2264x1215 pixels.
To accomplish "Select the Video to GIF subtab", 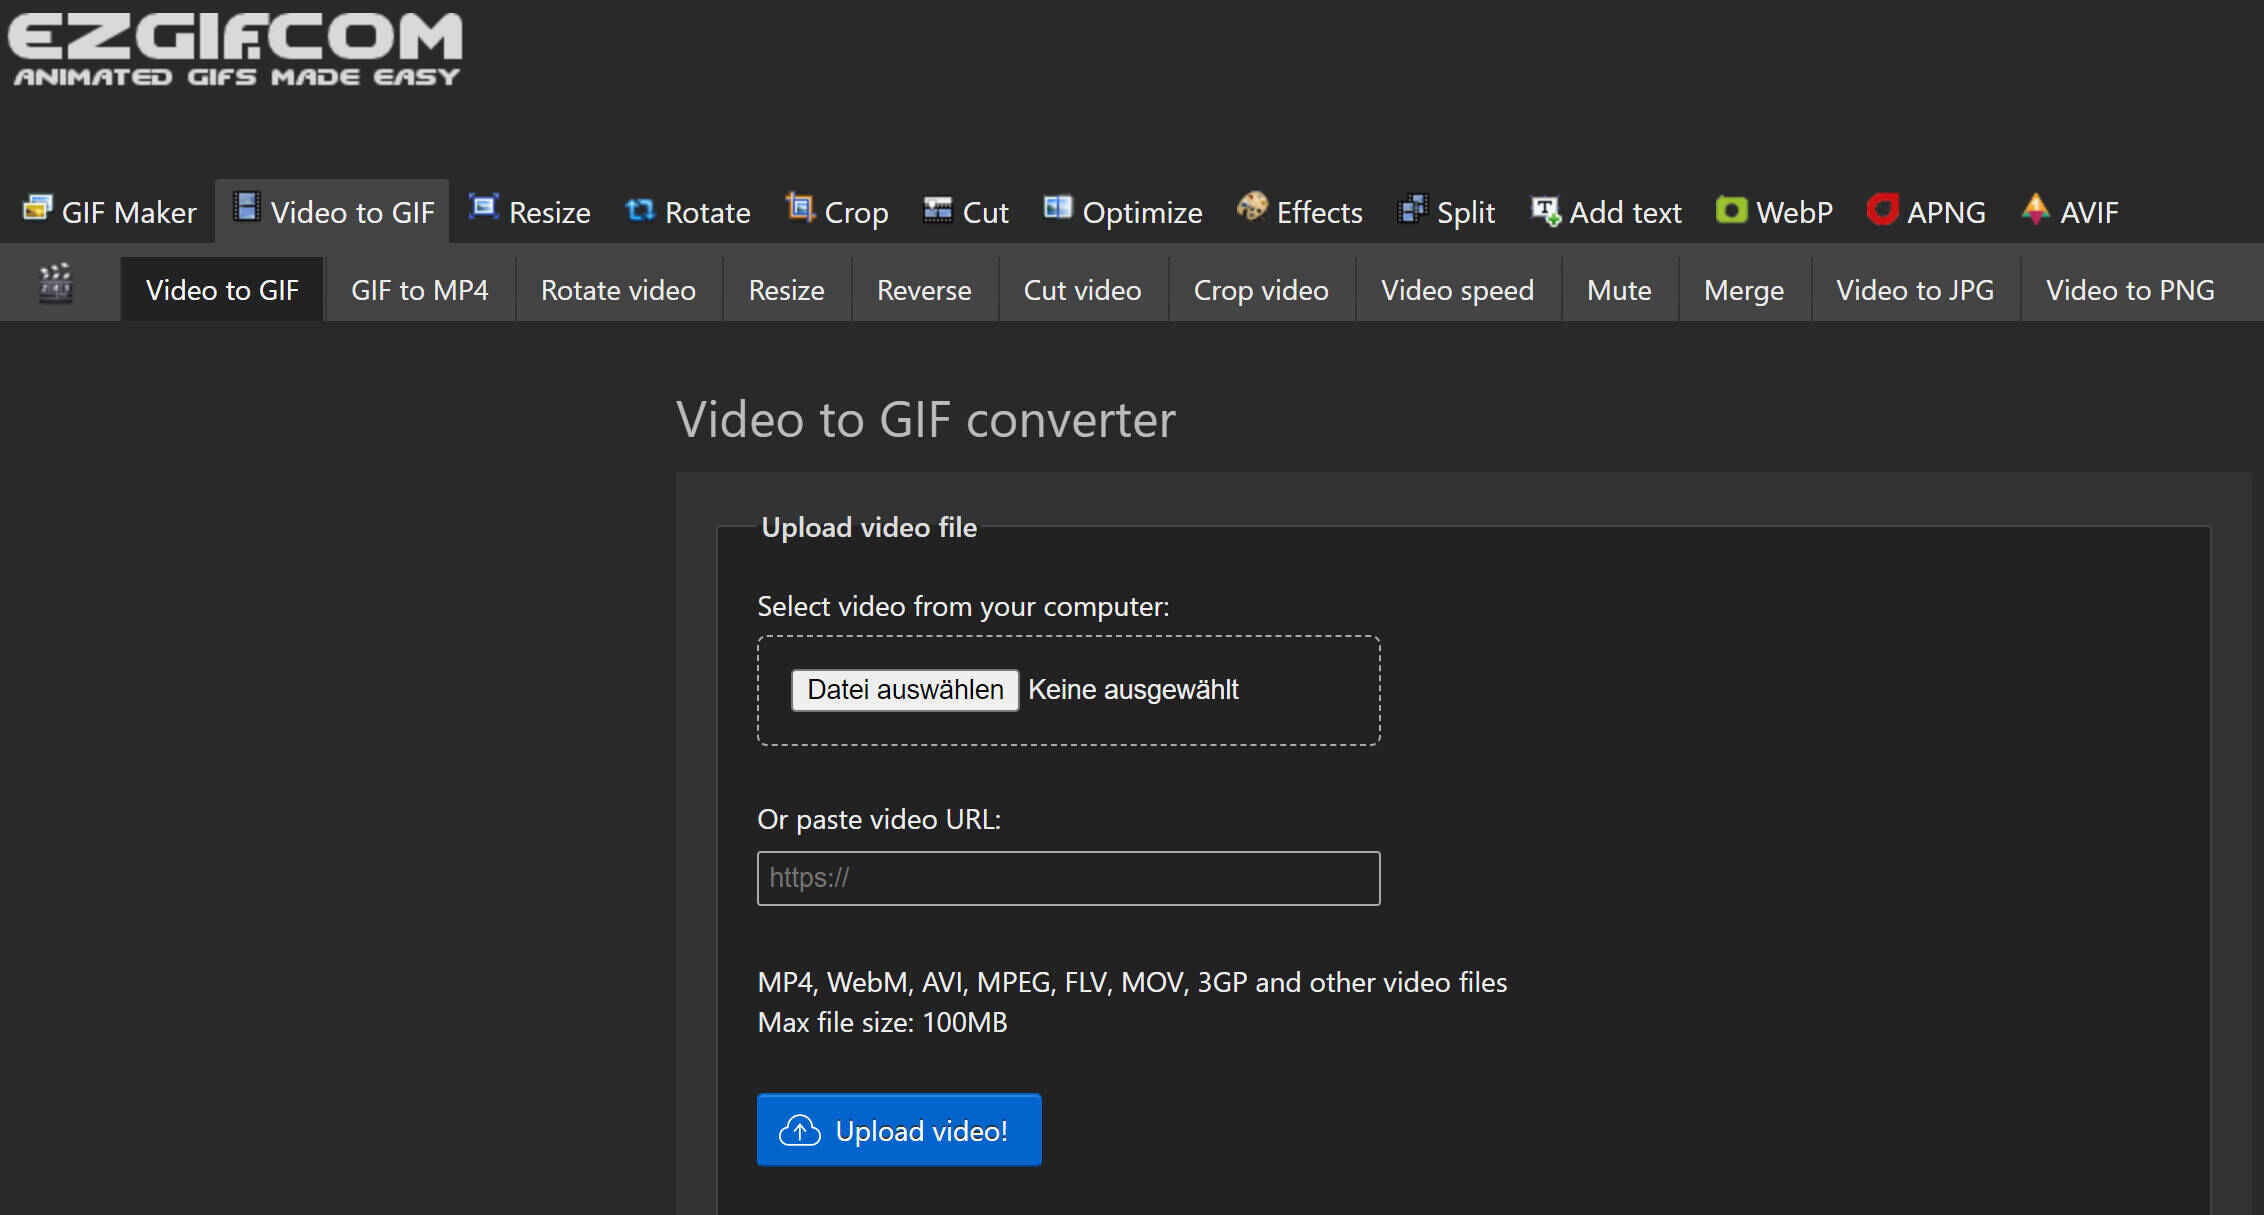I will click(222, 290).
